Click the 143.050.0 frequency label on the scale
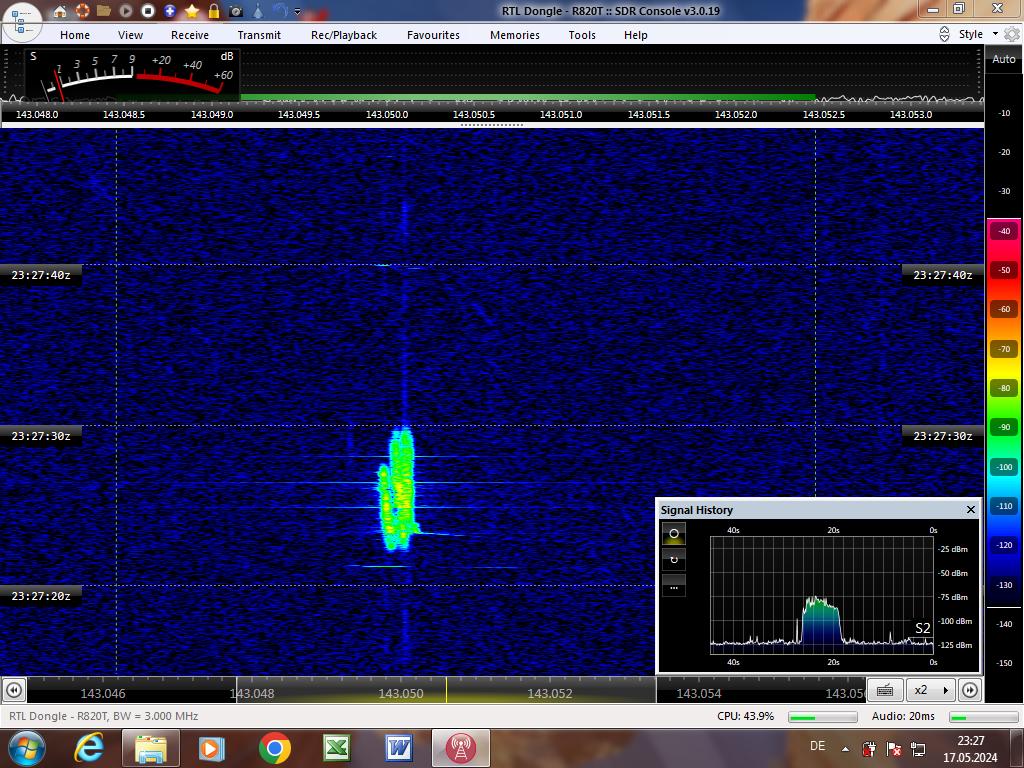The width and height of the screenshot is (1024, 768). 387,114
